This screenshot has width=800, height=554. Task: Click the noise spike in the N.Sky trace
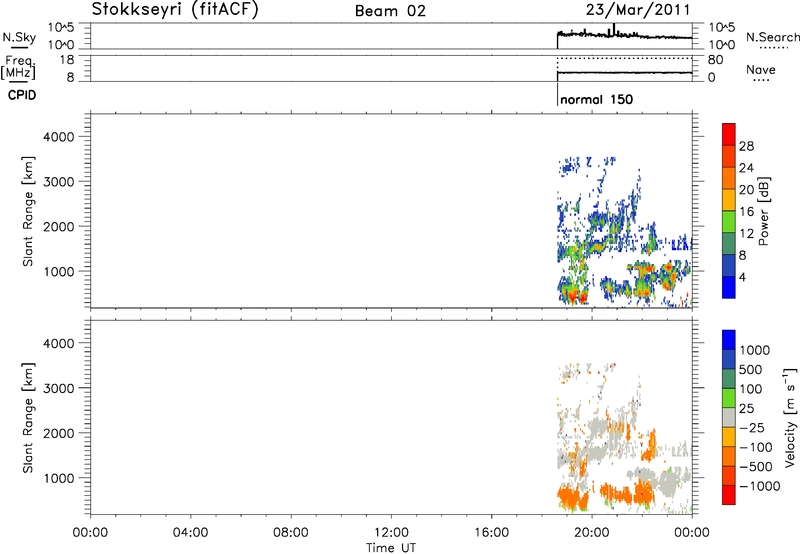point(614,29)
